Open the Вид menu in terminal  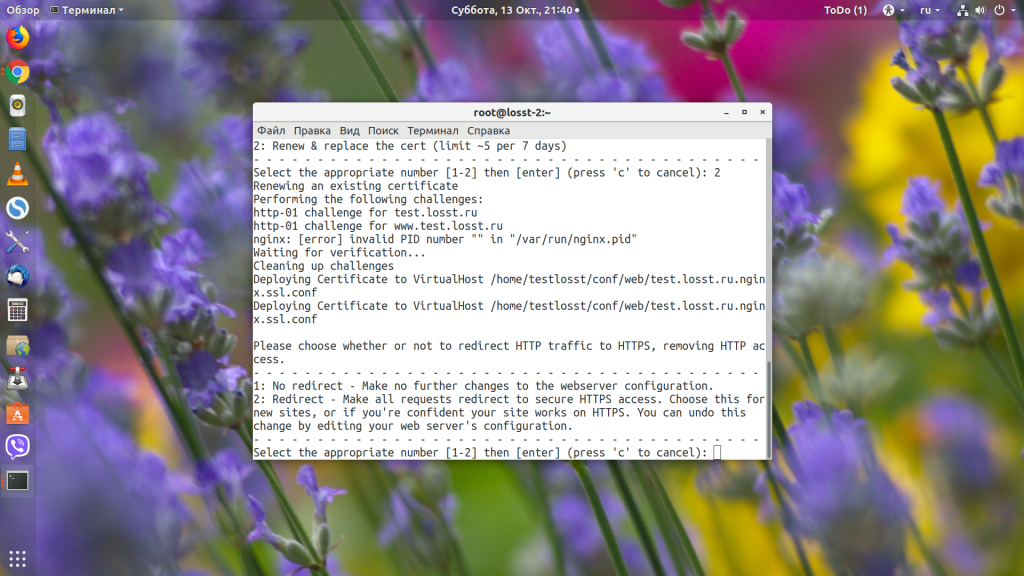pos(349,130)
